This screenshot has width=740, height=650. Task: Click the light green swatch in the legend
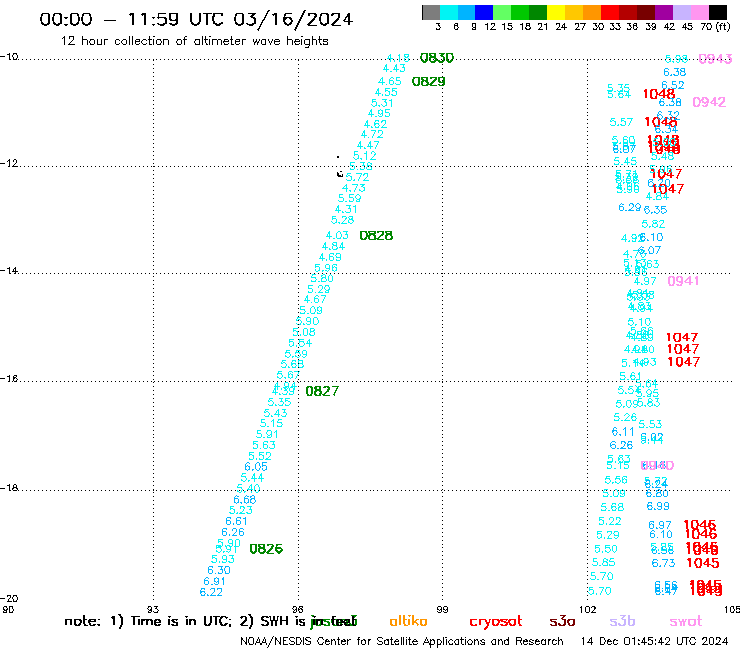(502, 12)
